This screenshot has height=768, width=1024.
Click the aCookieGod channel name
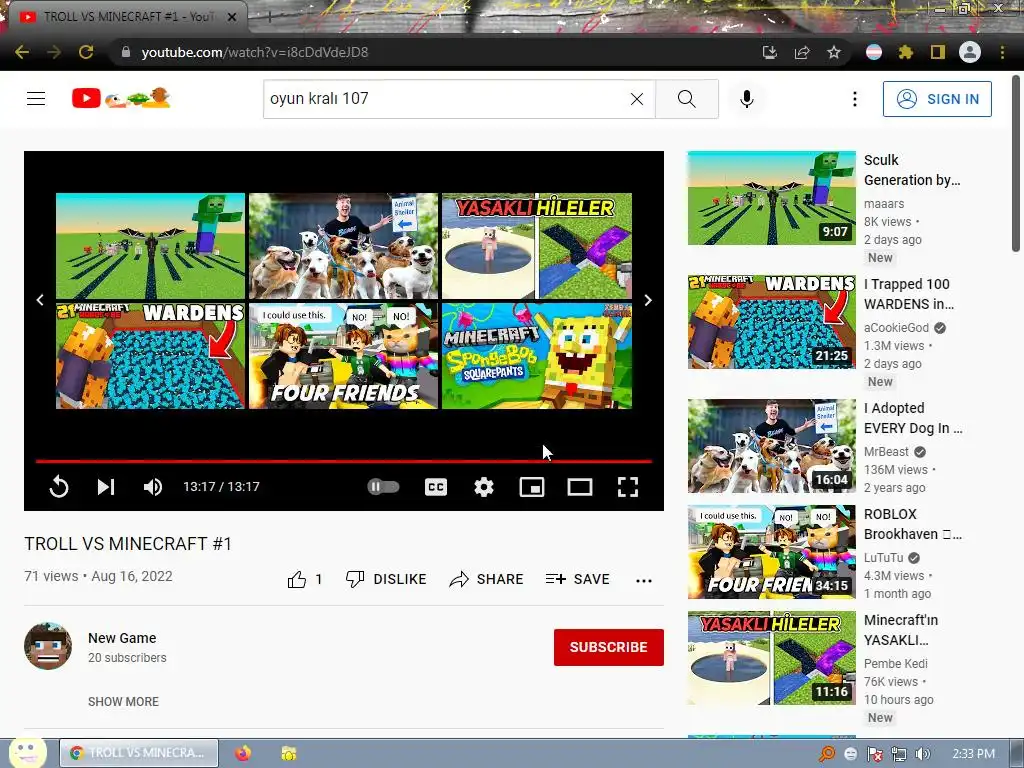(896, 327)
